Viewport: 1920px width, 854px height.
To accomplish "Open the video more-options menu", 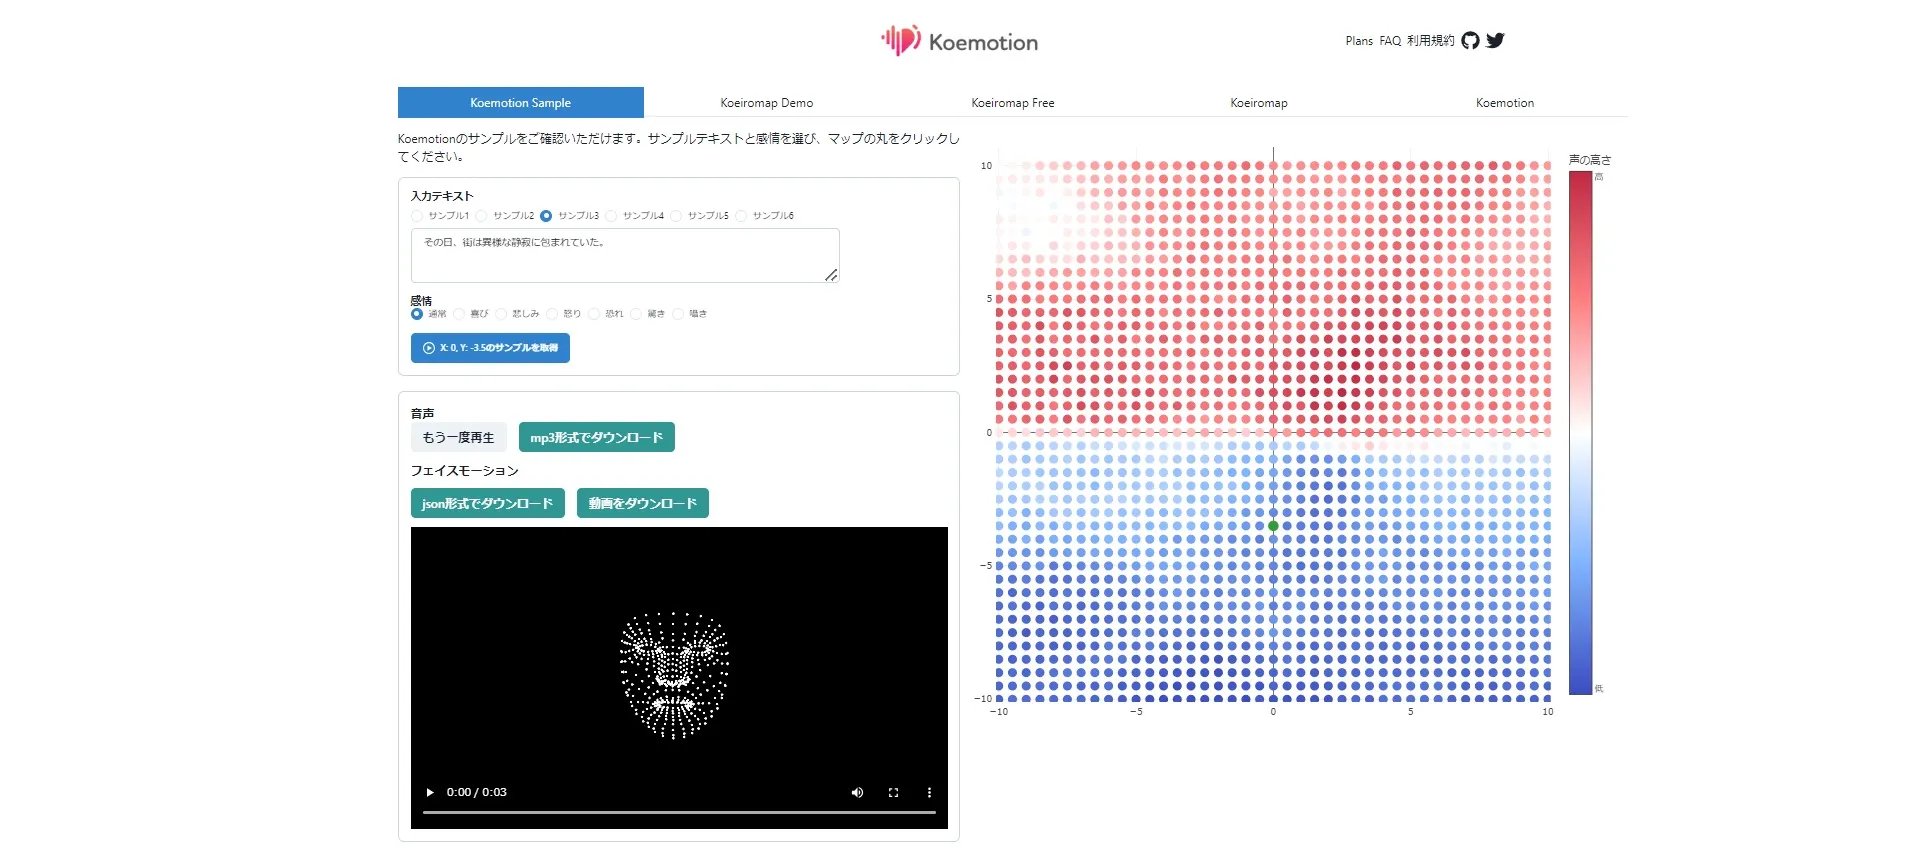I will click(929, 792).
